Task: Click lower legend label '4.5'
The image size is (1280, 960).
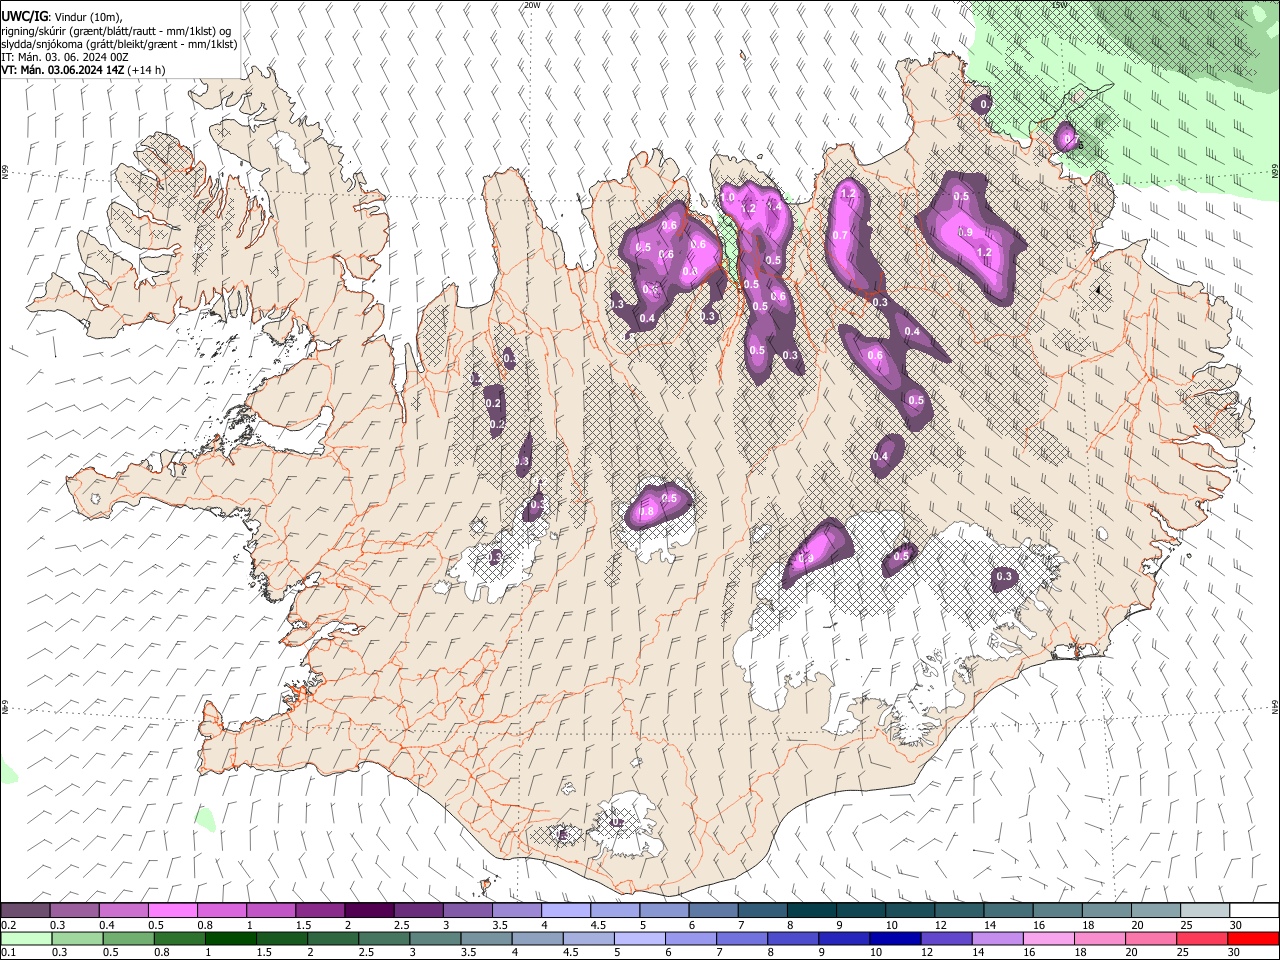Action: (570, 953)
